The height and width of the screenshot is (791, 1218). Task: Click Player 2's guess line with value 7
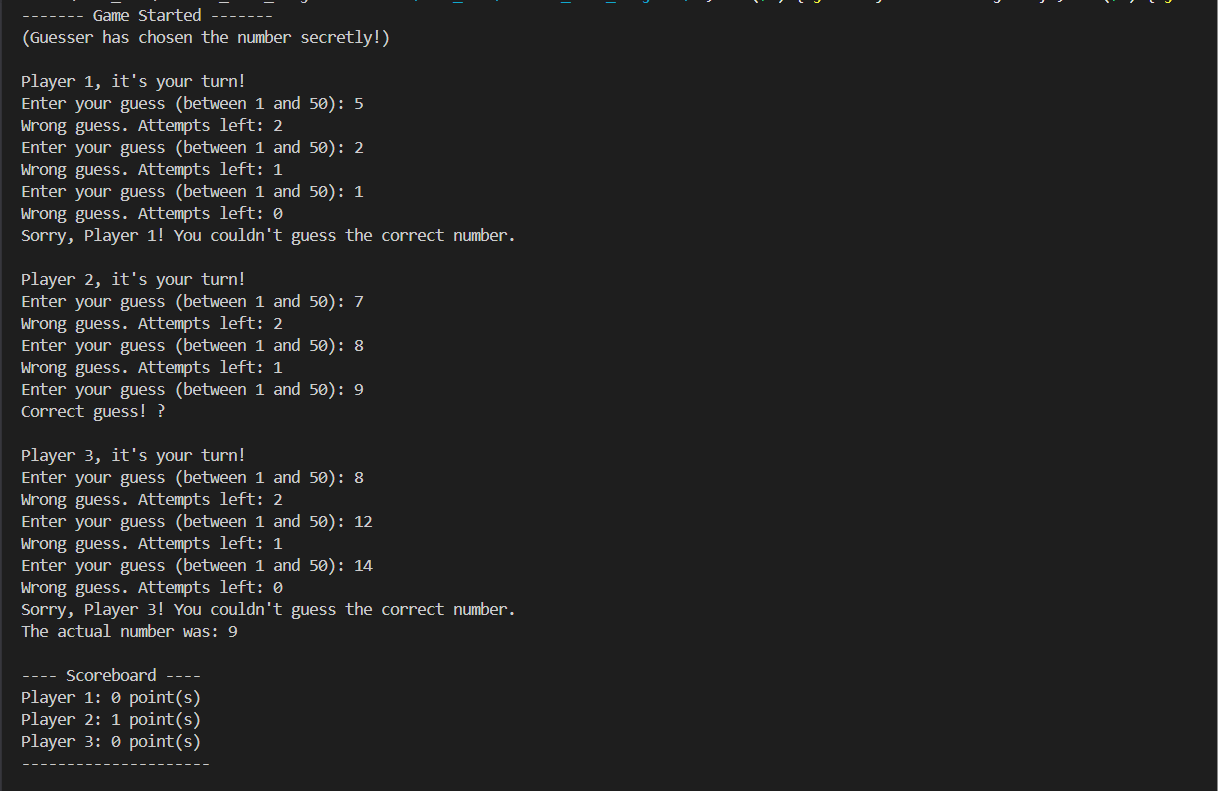(x=192, y=302)
